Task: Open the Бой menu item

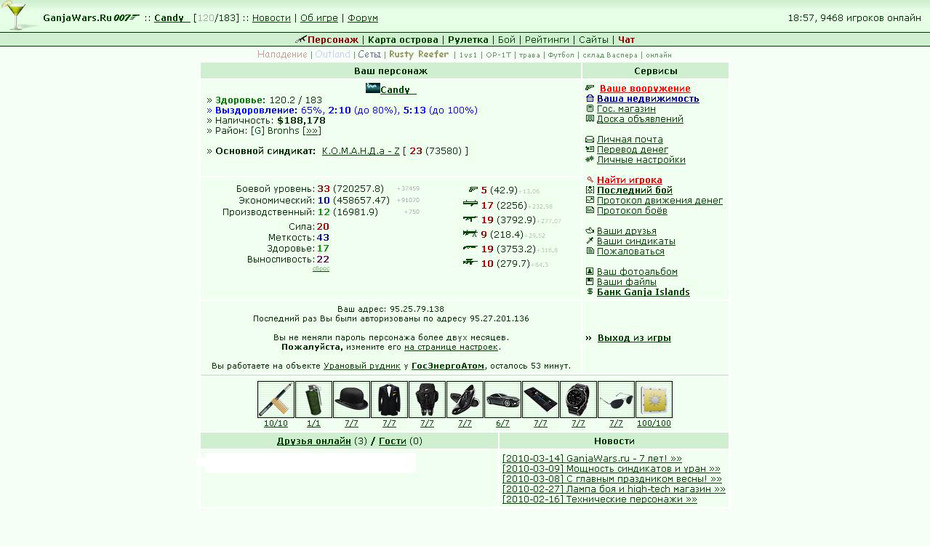Action: point(507,40)
